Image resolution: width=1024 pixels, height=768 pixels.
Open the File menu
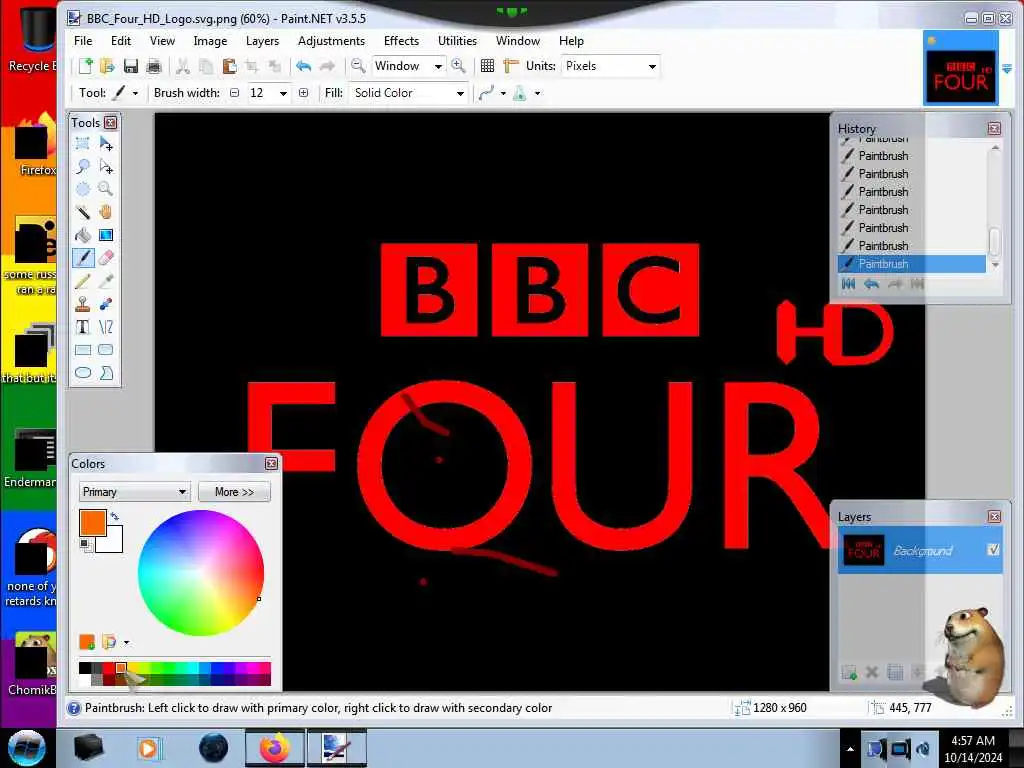pyautogui.click(x=83, y=40)
